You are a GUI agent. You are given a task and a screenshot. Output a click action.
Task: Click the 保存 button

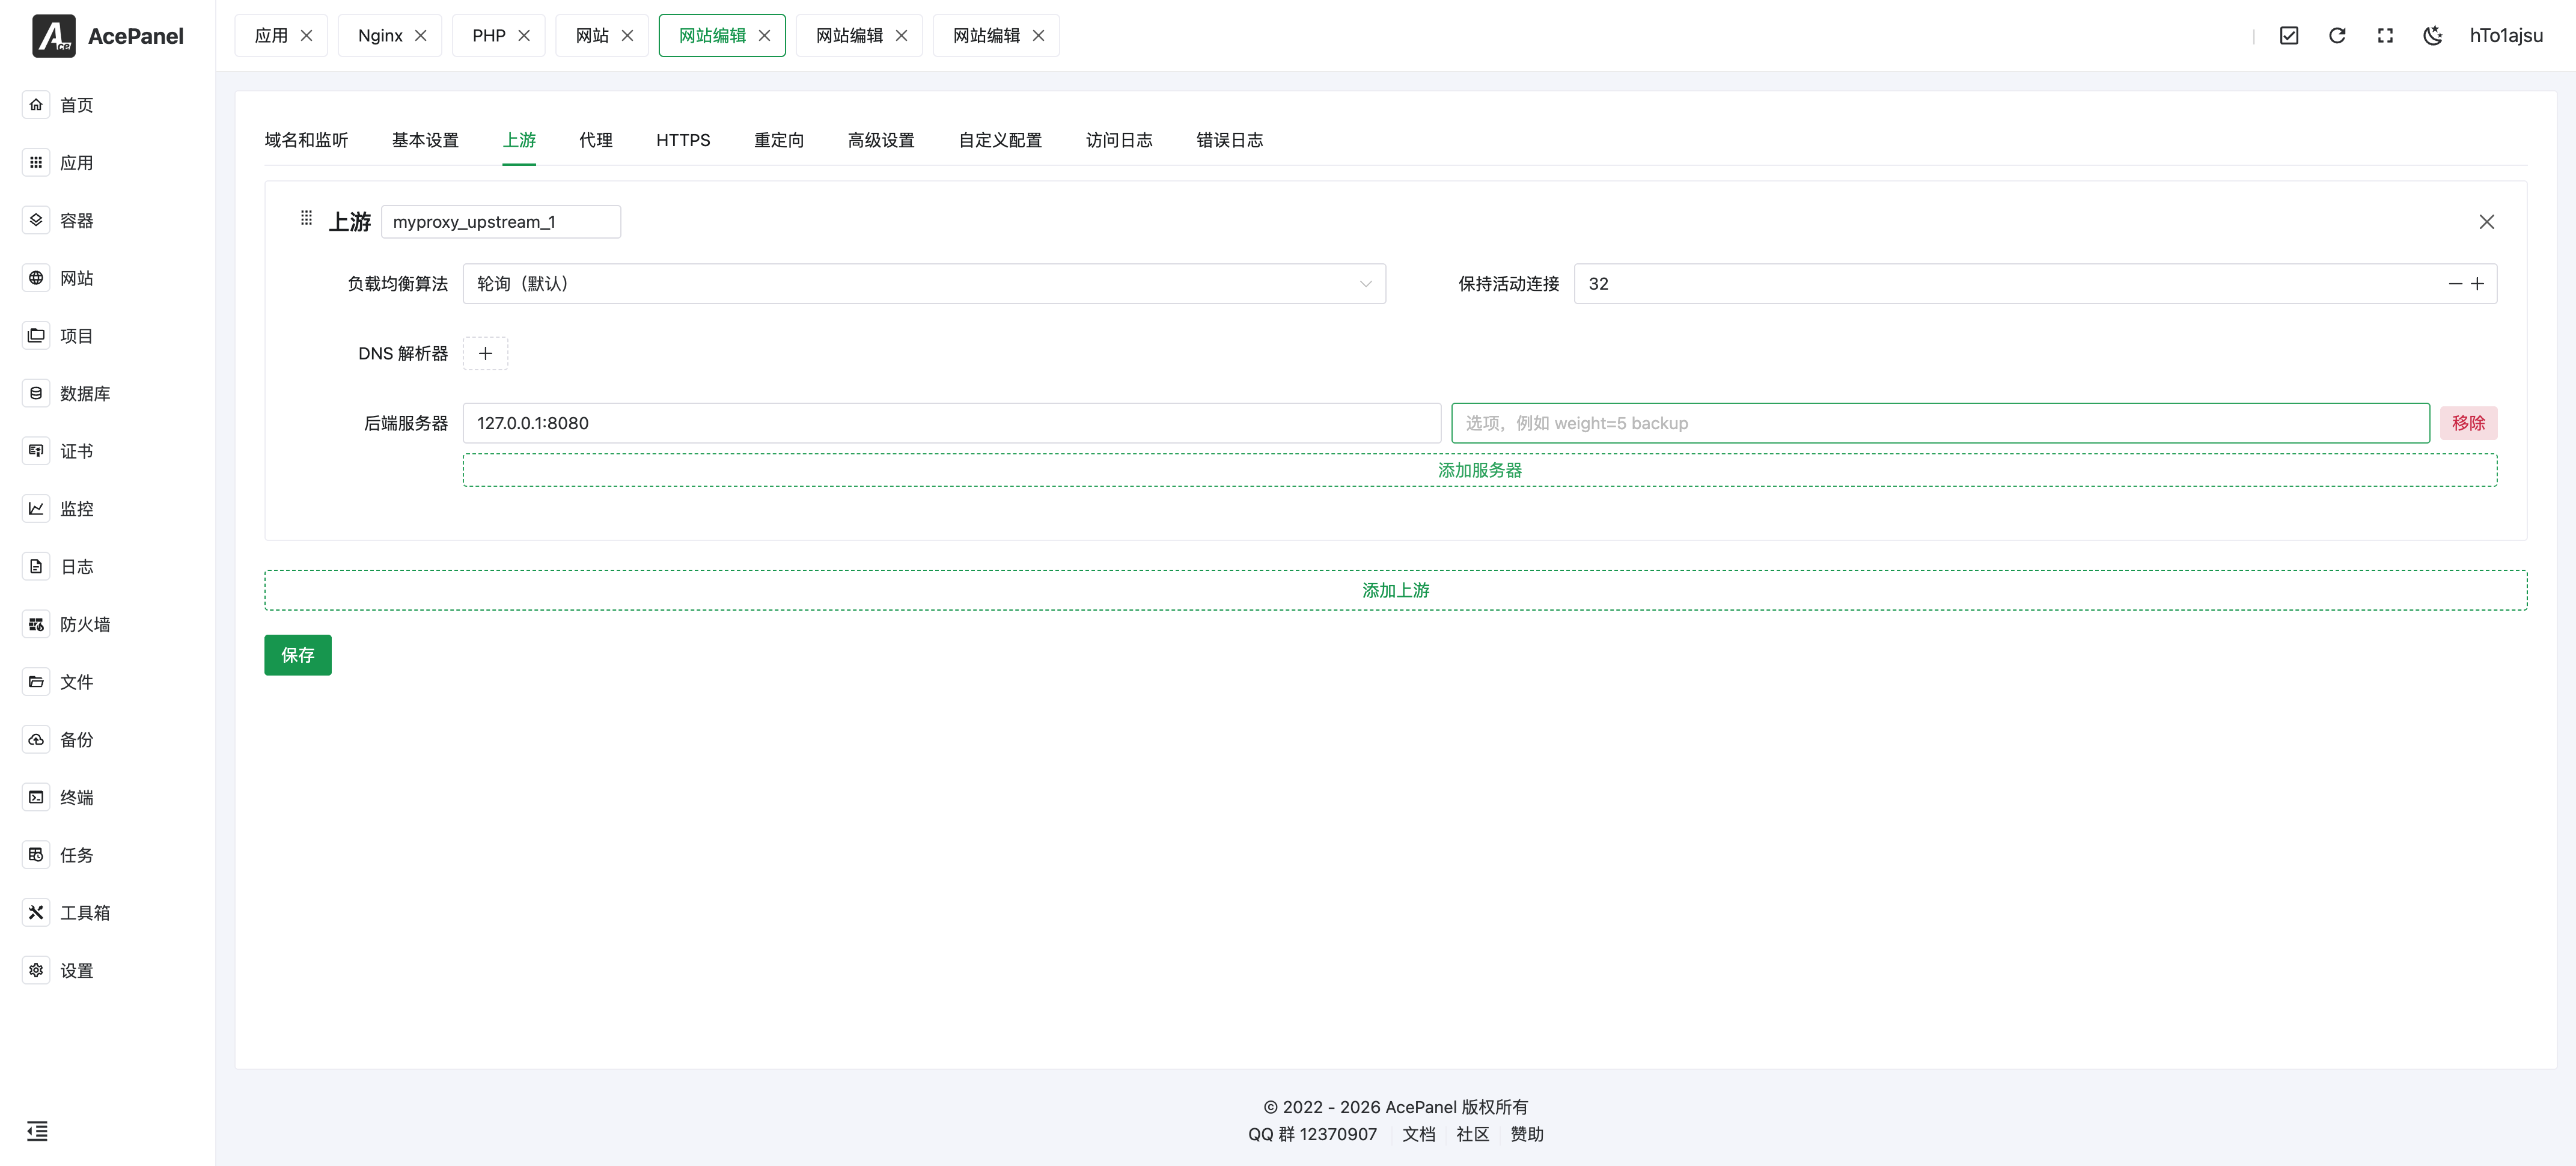[x=297, y=655]
